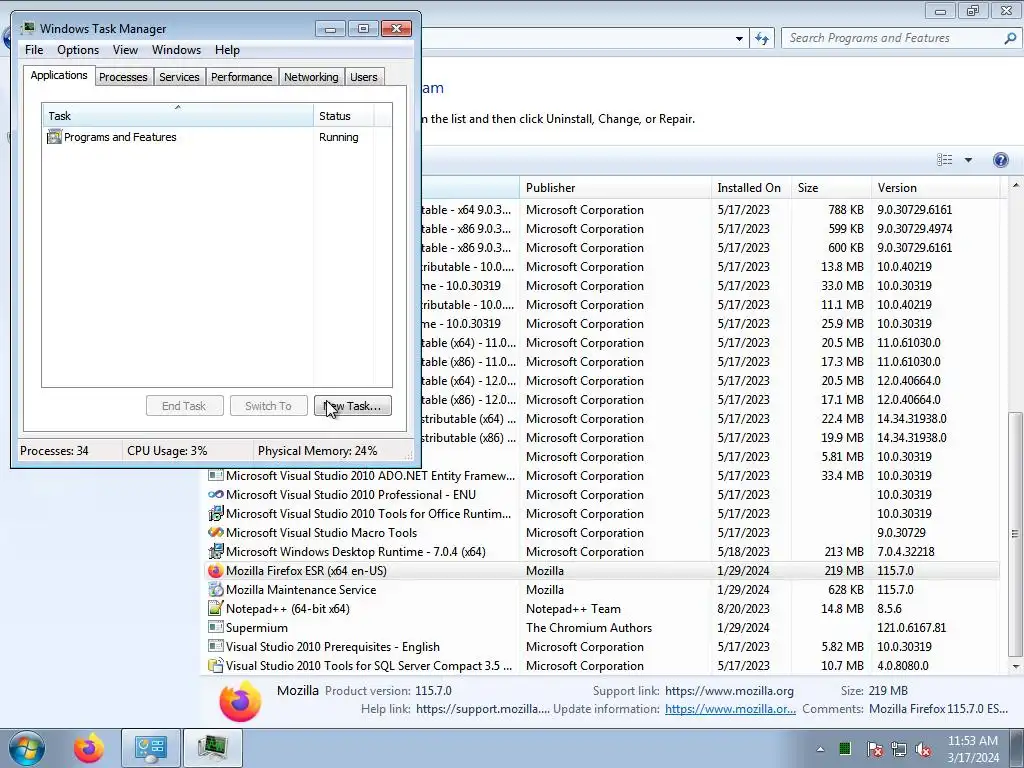Click the muted volume tray icon
The height and width of the screenshot is (768, 1024).
(923, 749)
